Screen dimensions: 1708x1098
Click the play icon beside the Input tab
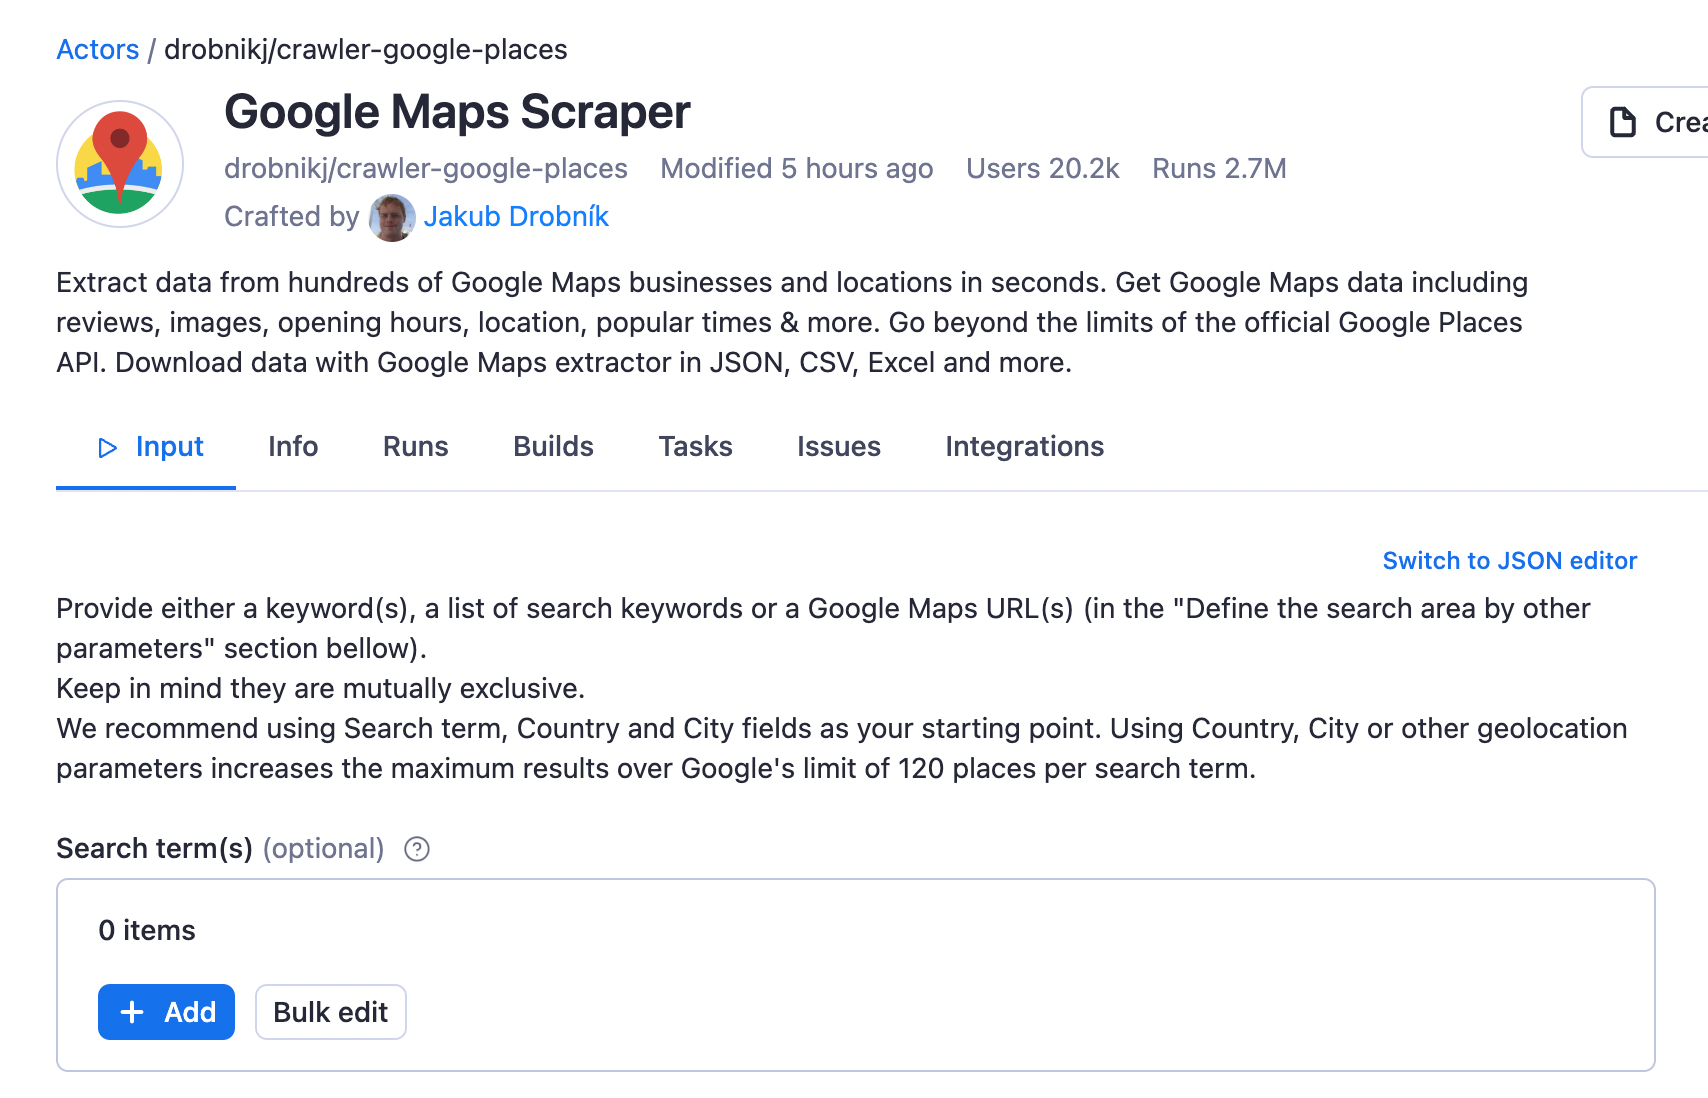pos(107,447)
